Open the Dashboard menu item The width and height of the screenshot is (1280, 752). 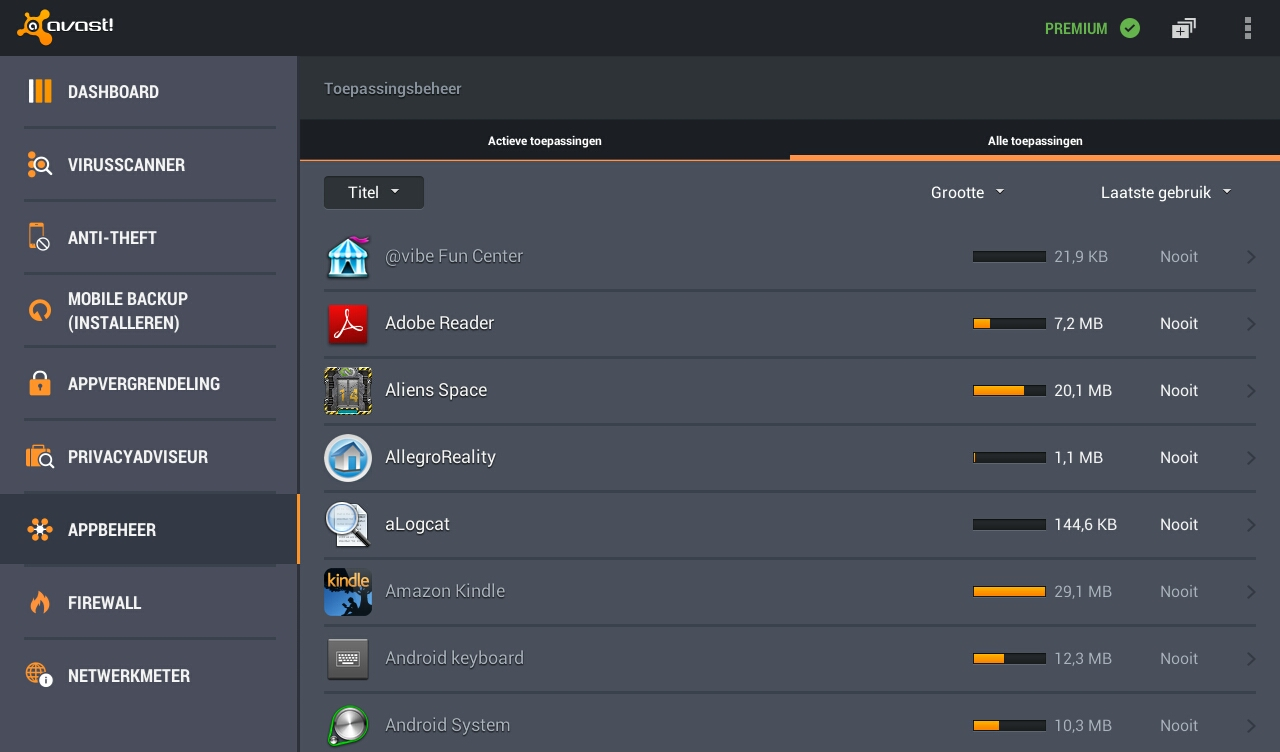click(149, 92)
